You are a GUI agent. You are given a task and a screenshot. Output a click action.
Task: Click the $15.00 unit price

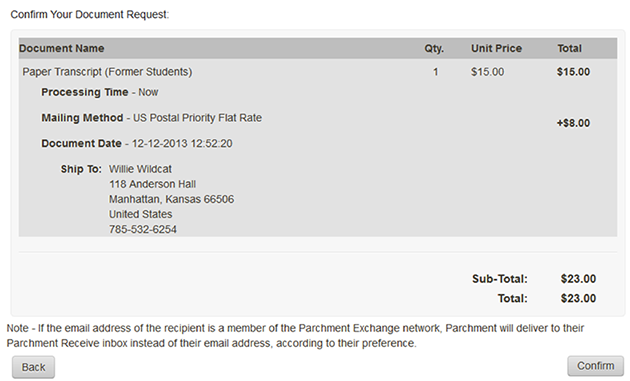487,72
